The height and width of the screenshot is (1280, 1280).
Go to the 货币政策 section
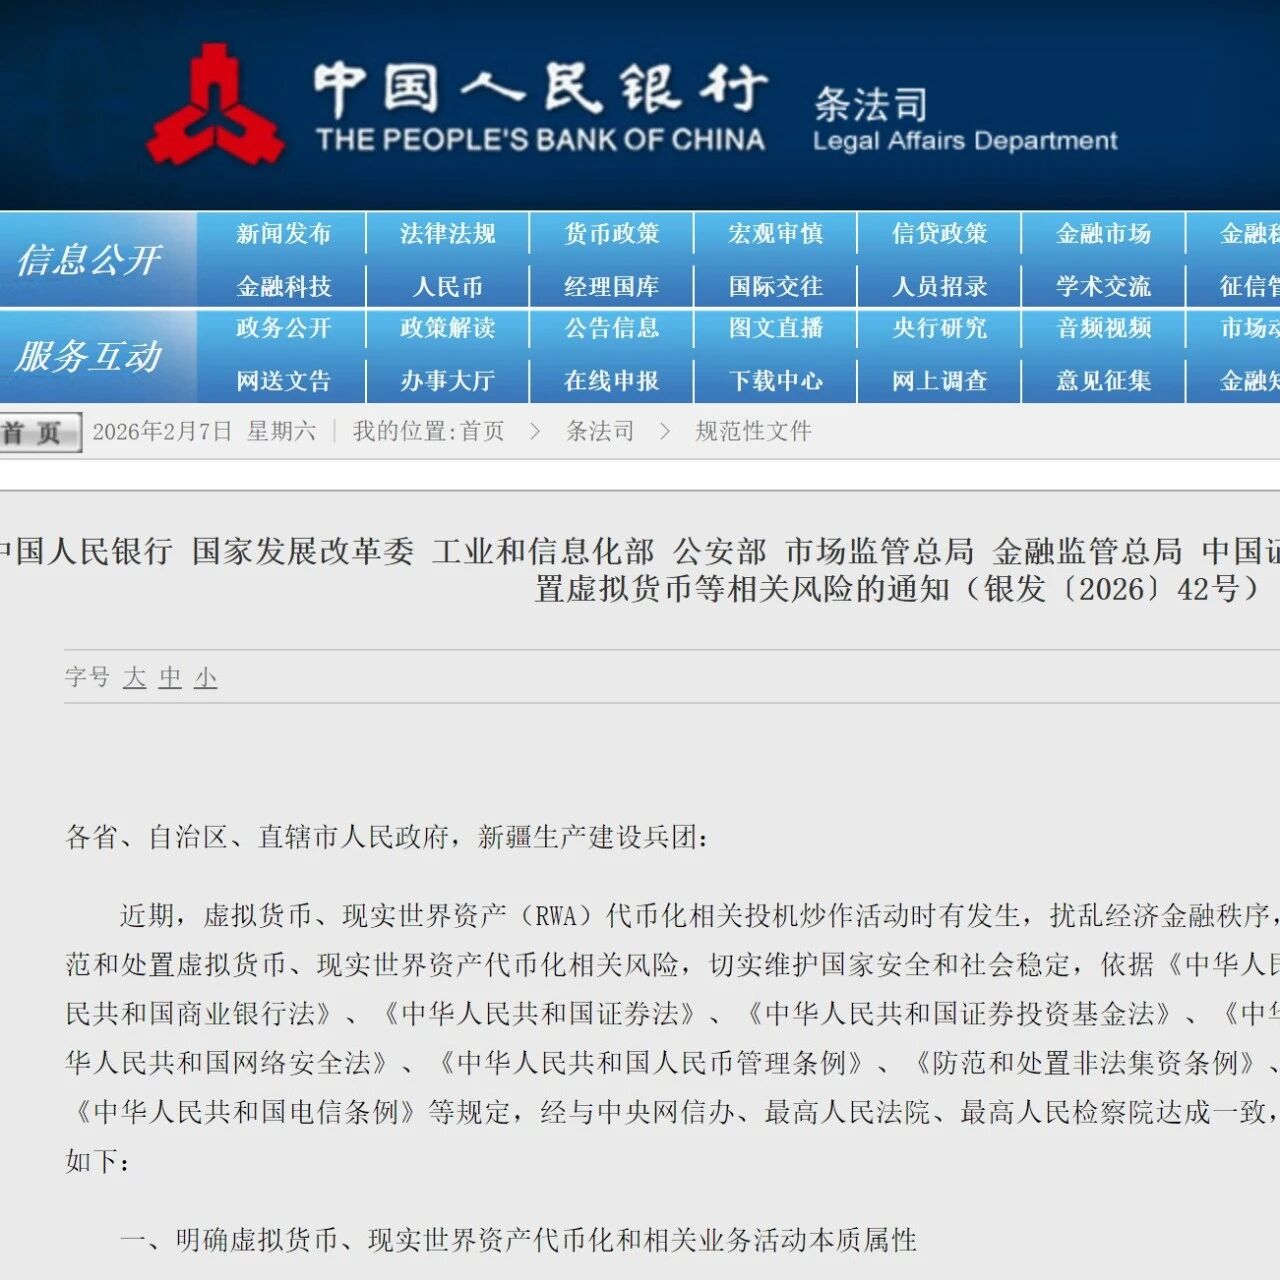click(x=611, y=234)
